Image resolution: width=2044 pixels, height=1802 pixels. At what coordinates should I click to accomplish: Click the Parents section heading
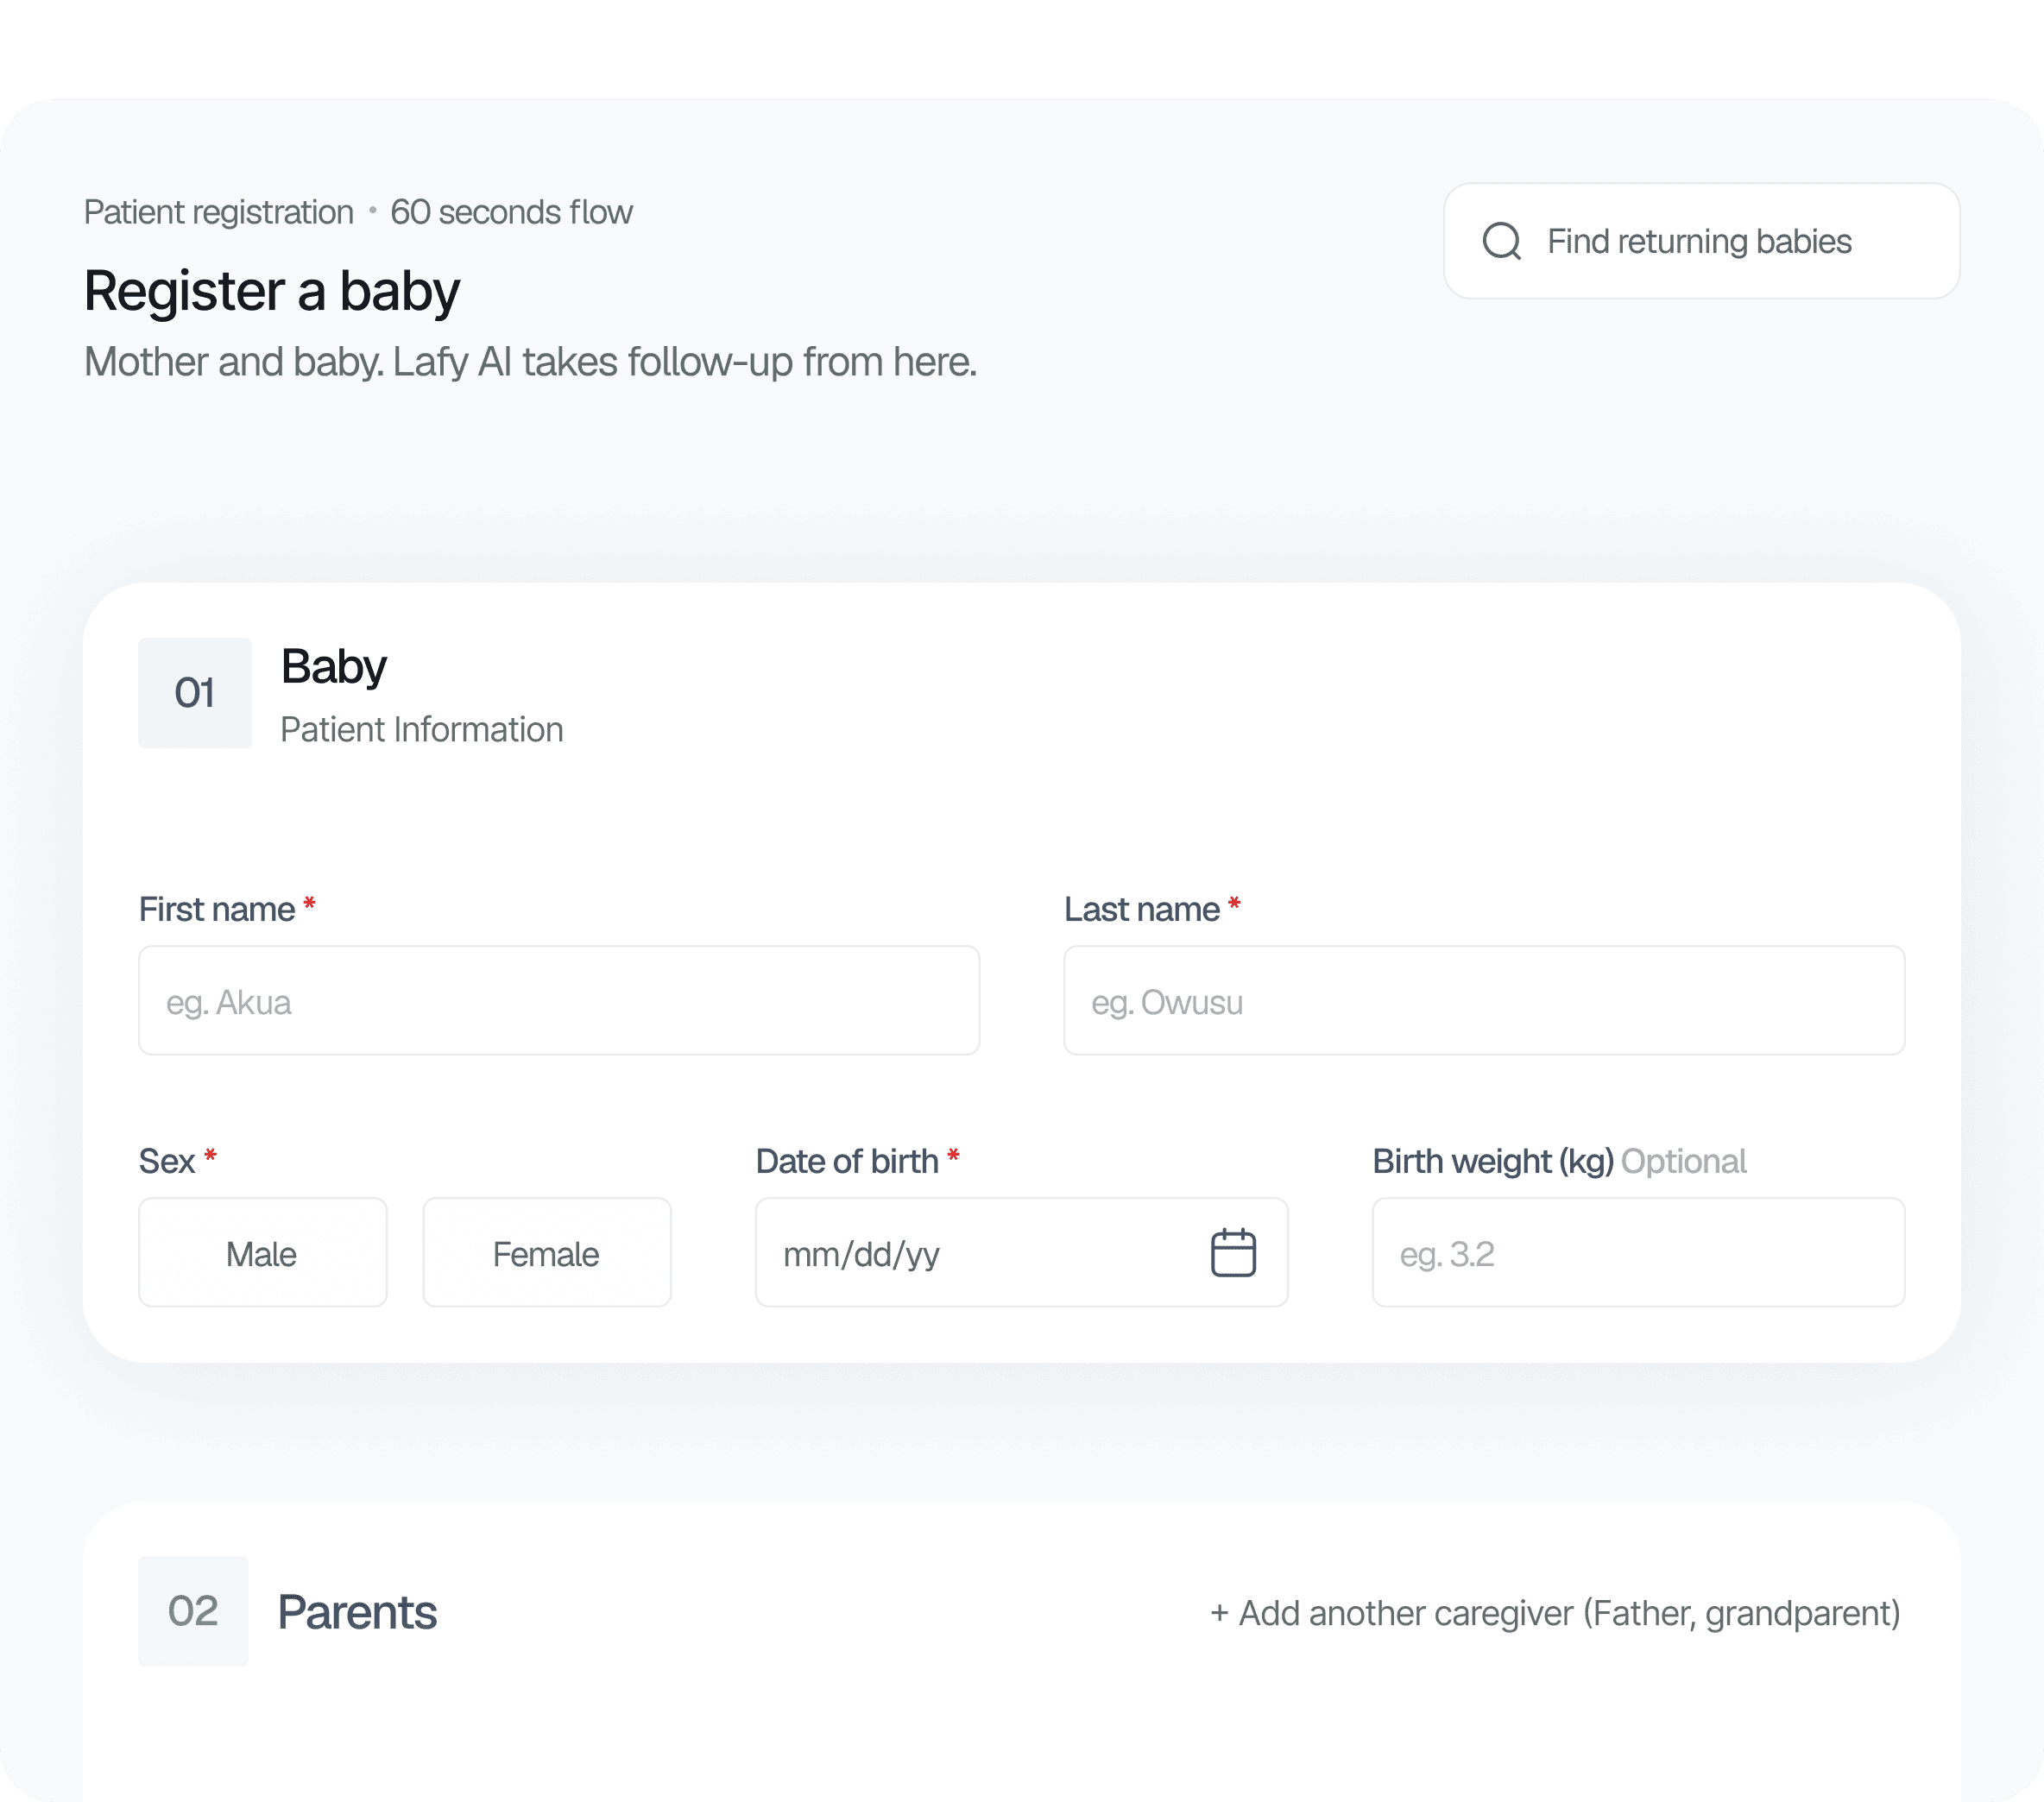[357, 1612]
